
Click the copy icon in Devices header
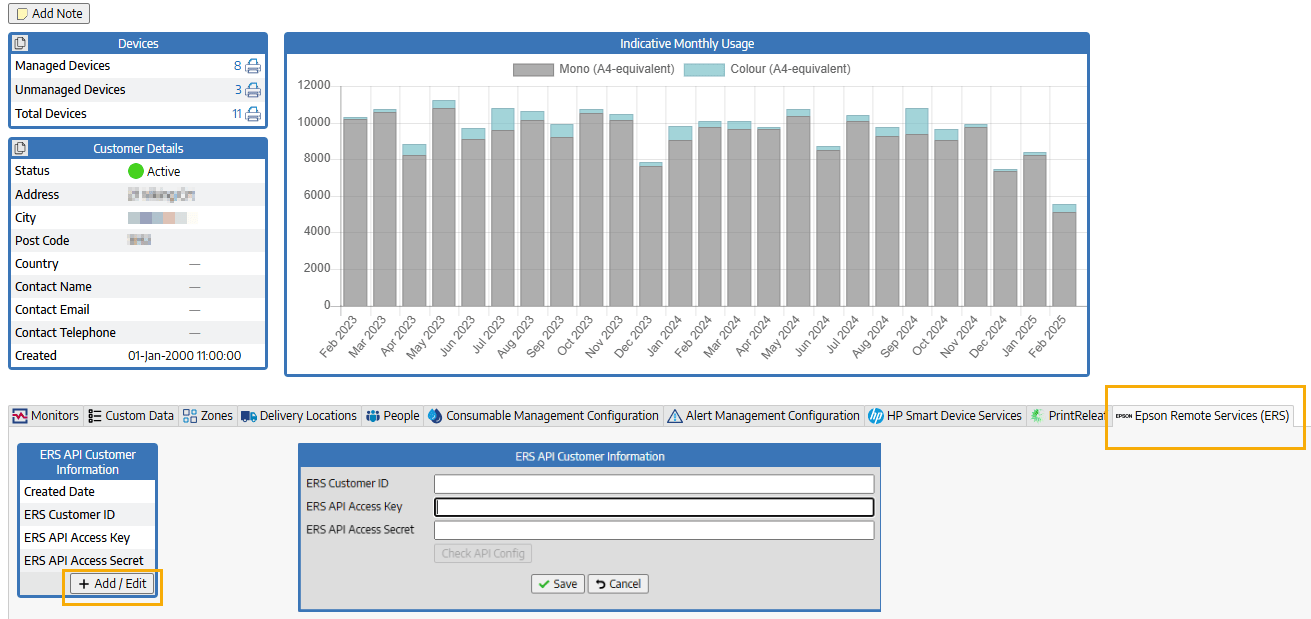[x=21, y=43]
